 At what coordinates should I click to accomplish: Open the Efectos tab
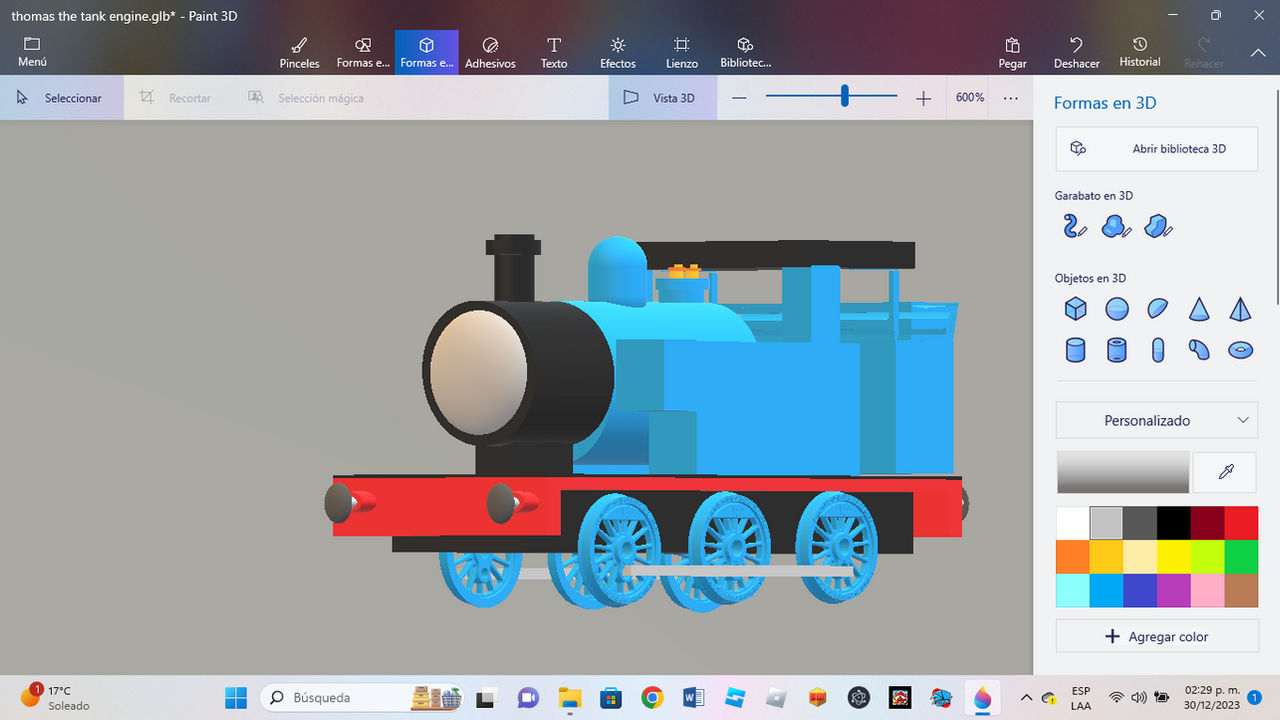point(618,52)
